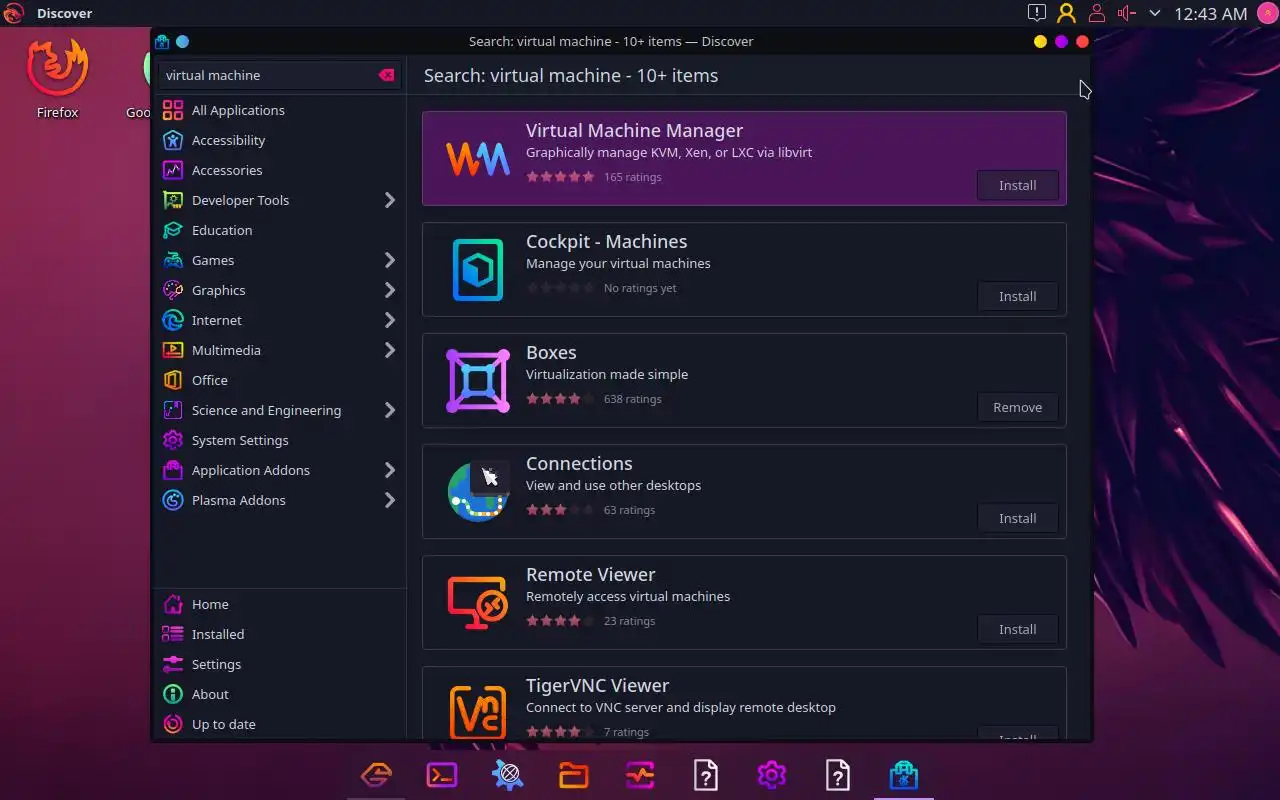Select the Graphics category icon

(173, 290)
